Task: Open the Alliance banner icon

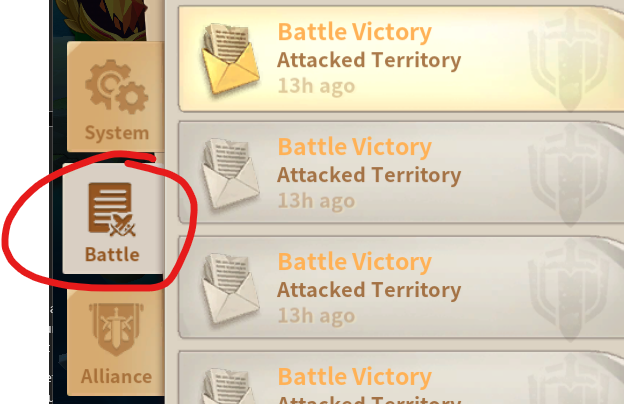Action: [x=116, y=329]
